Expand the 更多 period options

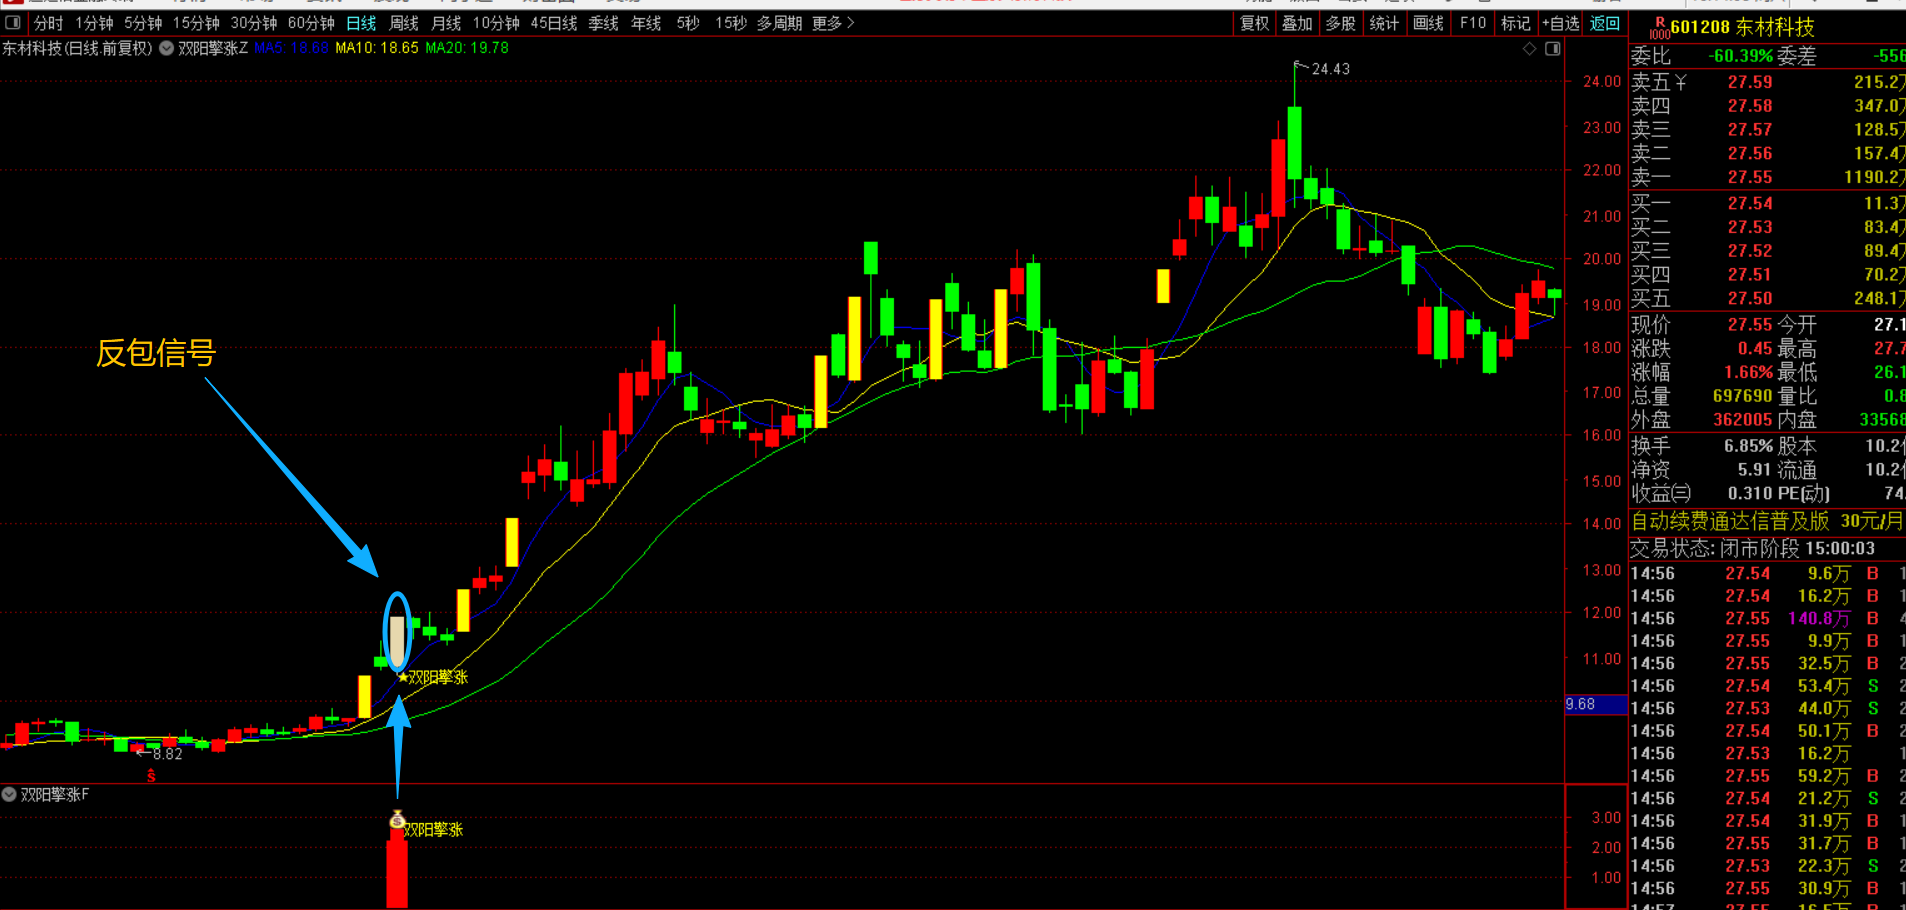coord(832,23)
